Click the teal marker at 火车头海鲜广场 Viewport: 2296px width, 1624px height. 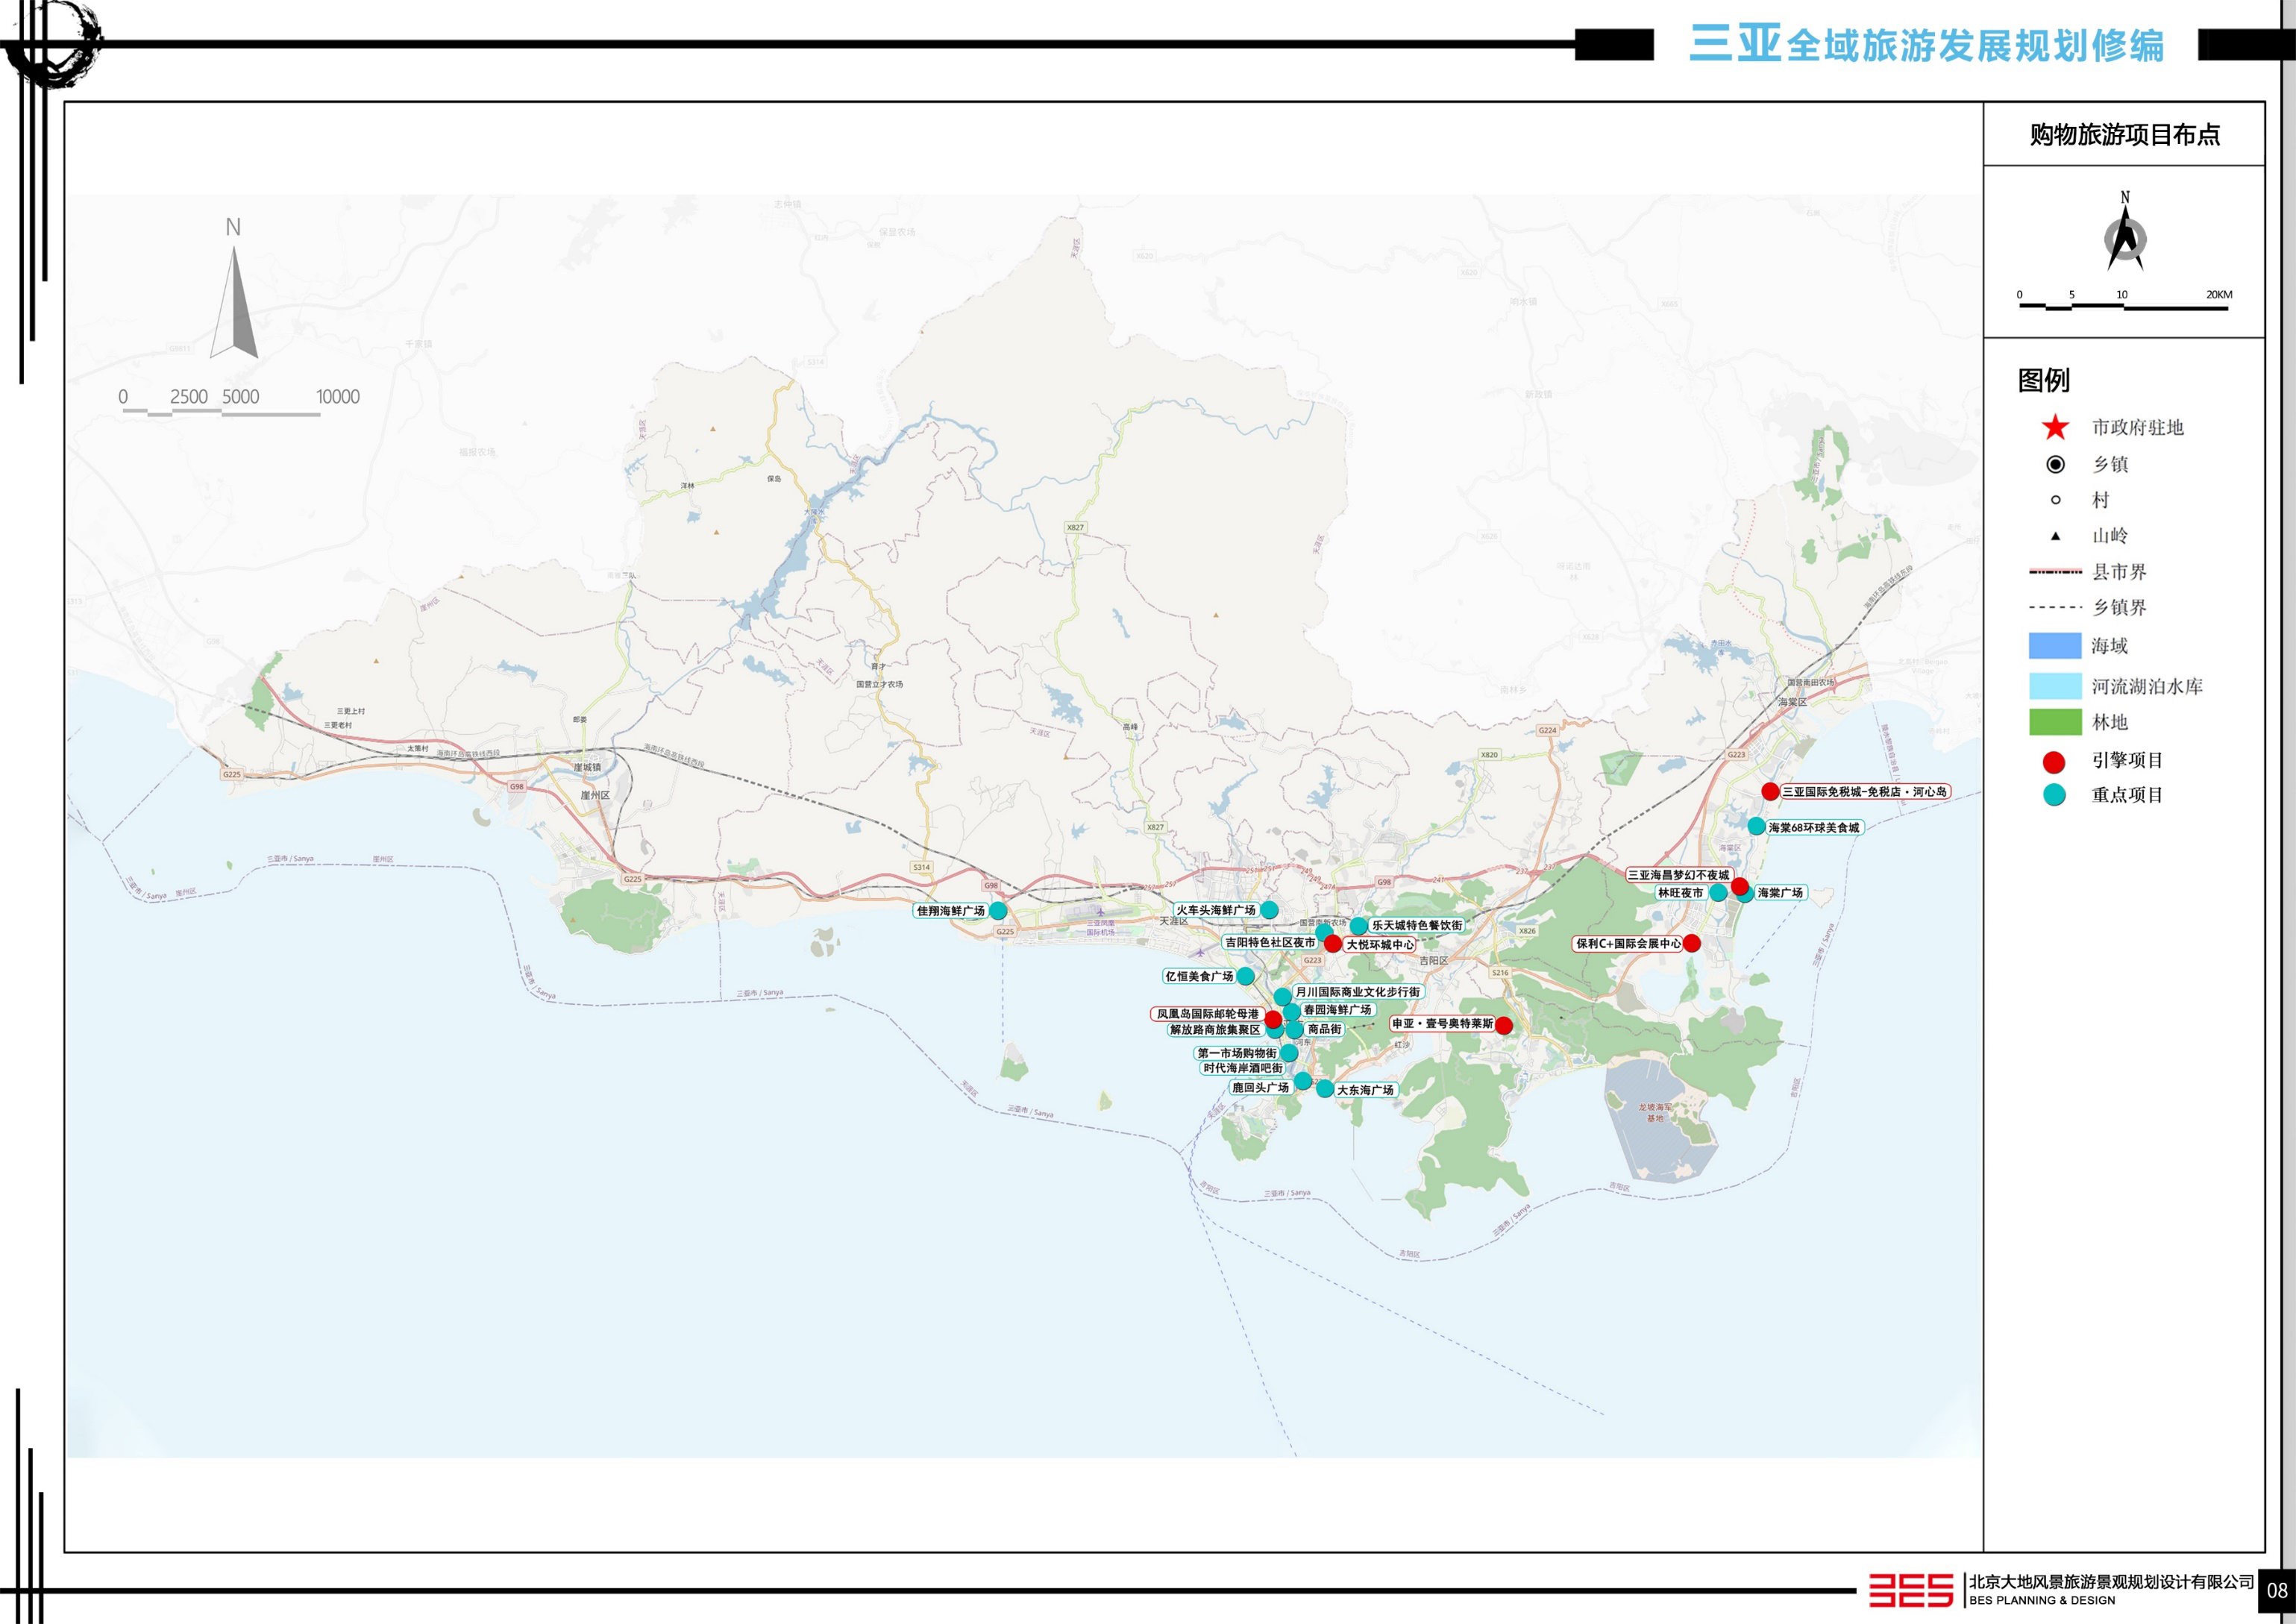point(1268,909)
